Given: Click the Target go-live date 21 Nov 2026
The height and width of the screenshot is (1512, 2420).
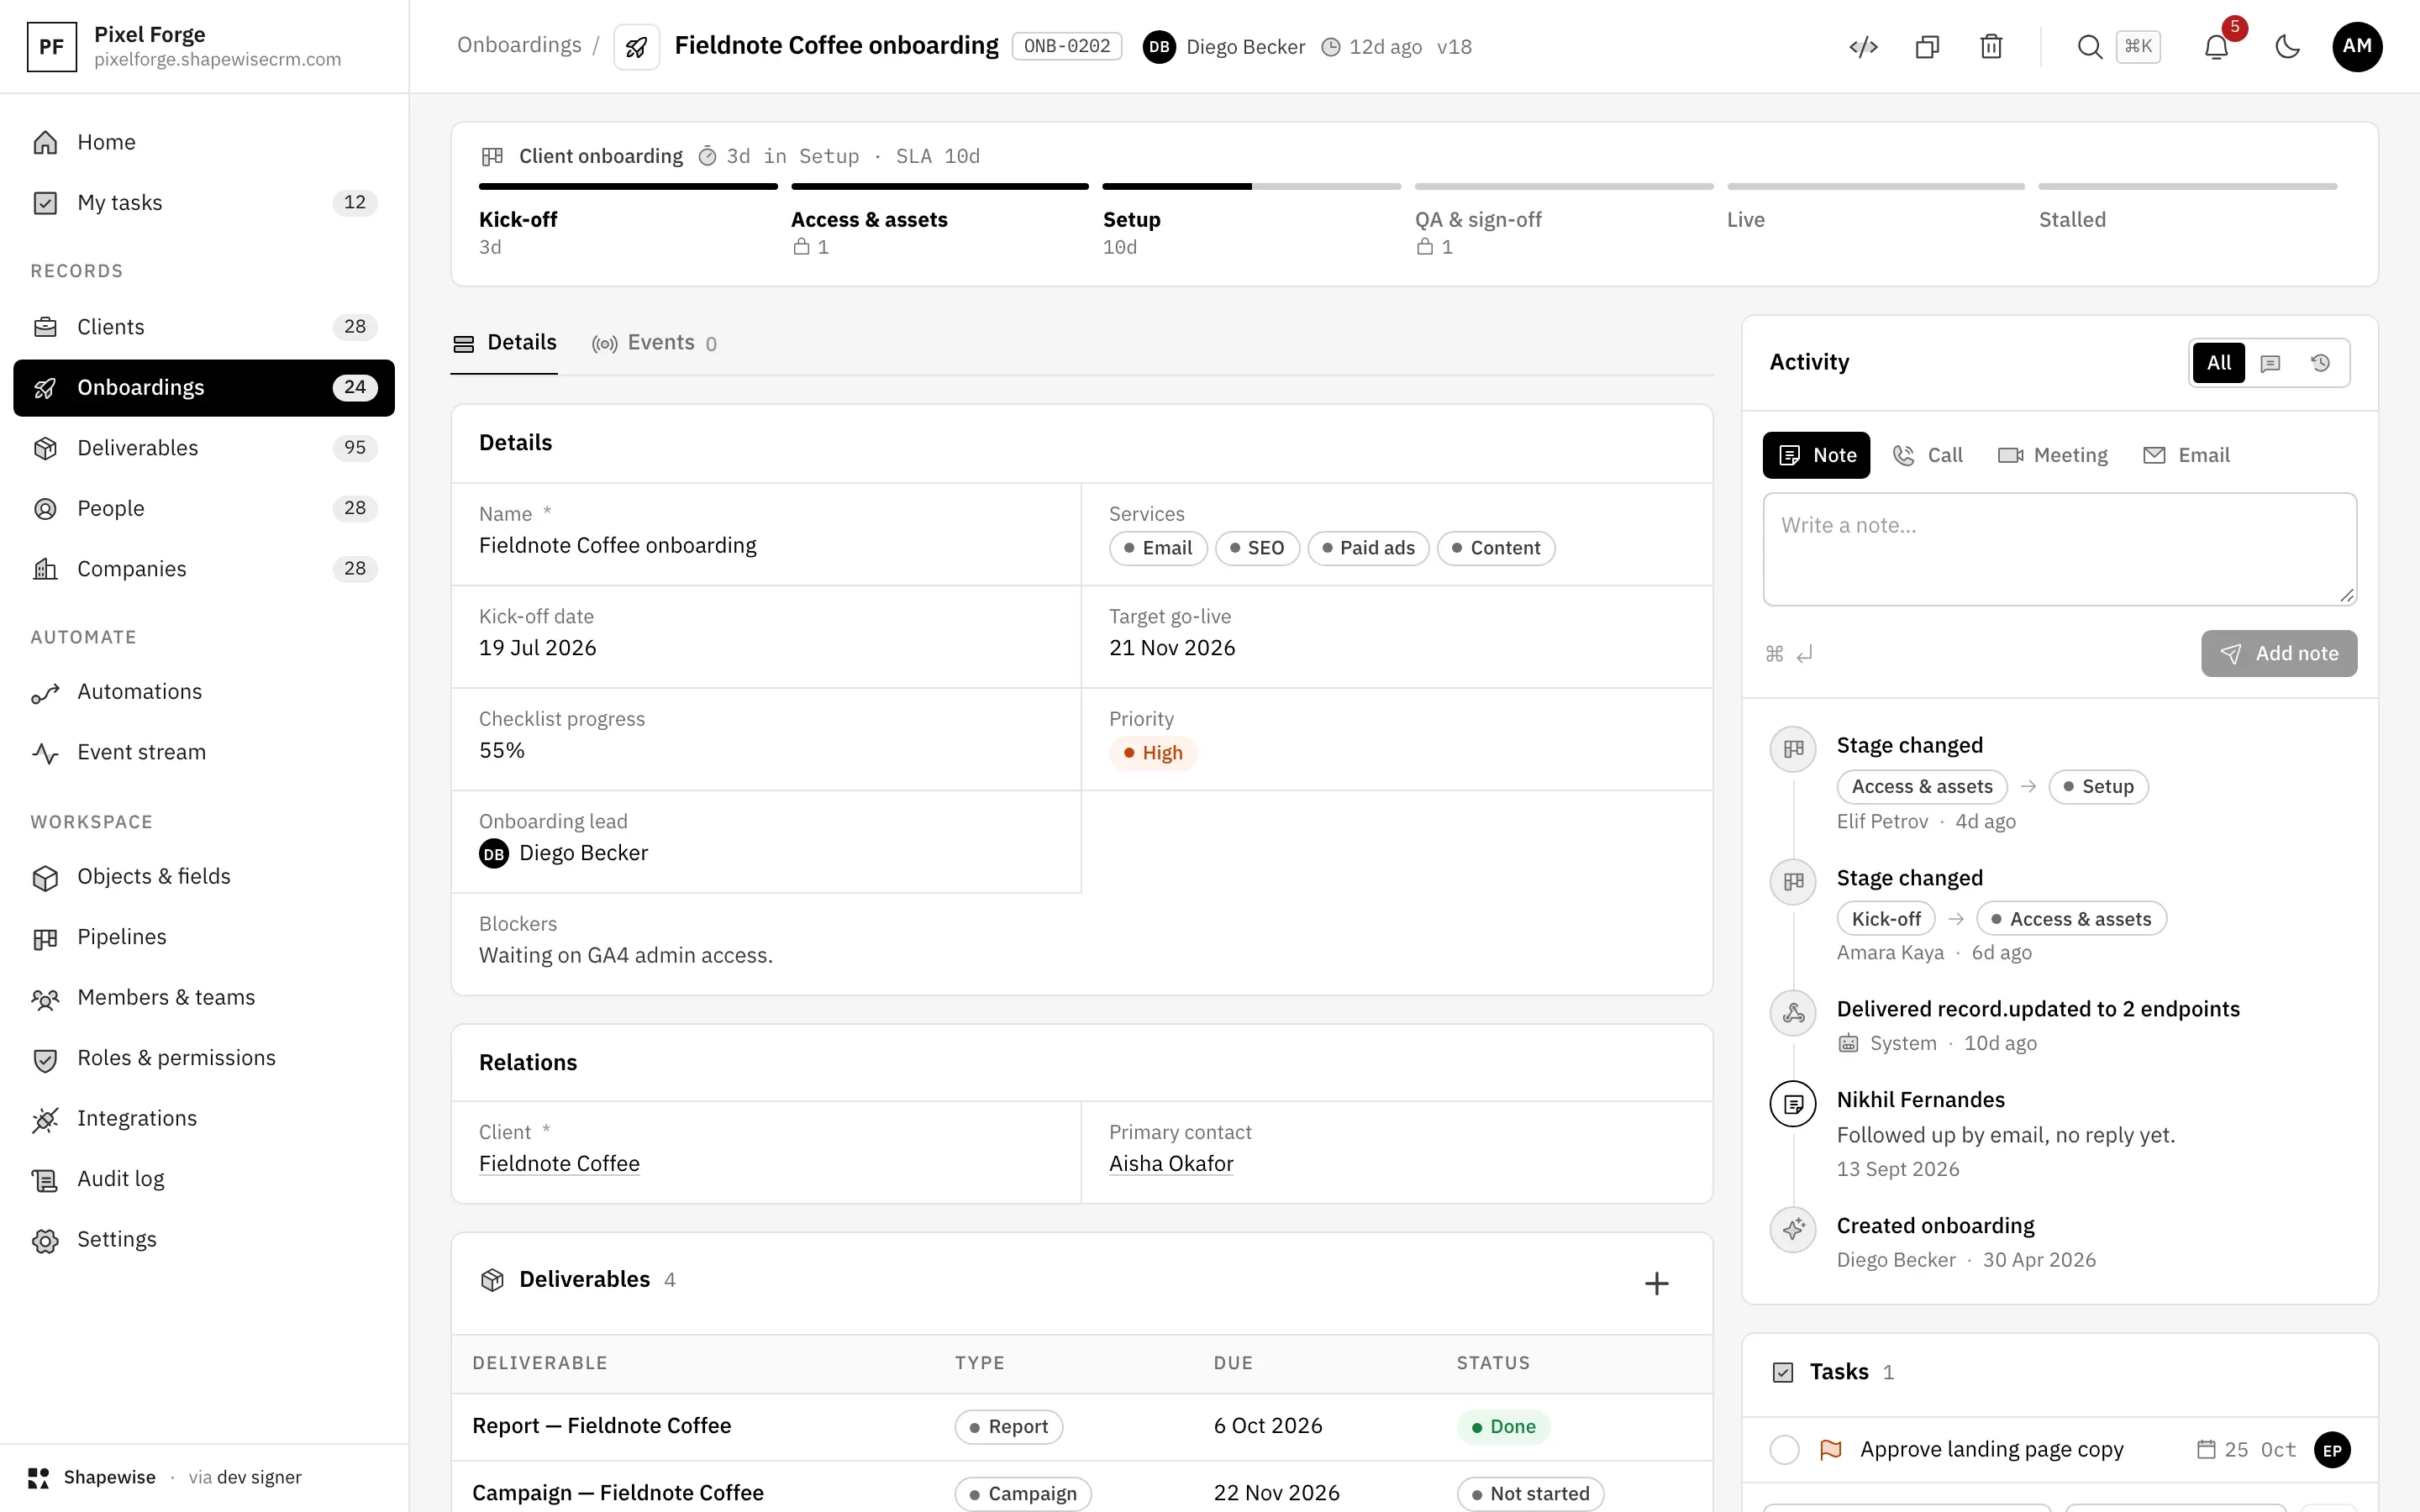Looking at the screenshot, I should [x=1172, y=648].
